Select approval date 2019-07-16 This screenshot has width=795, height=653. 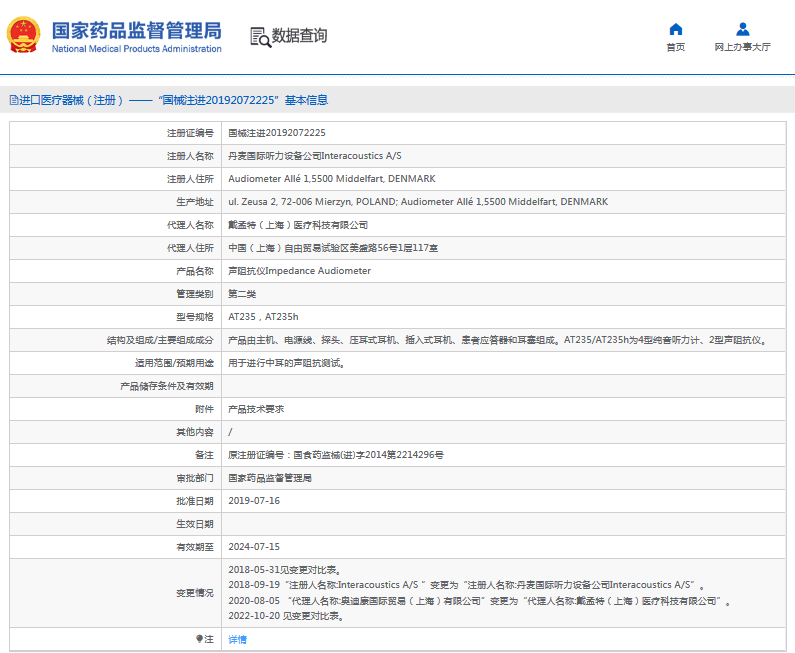(254, 501)
